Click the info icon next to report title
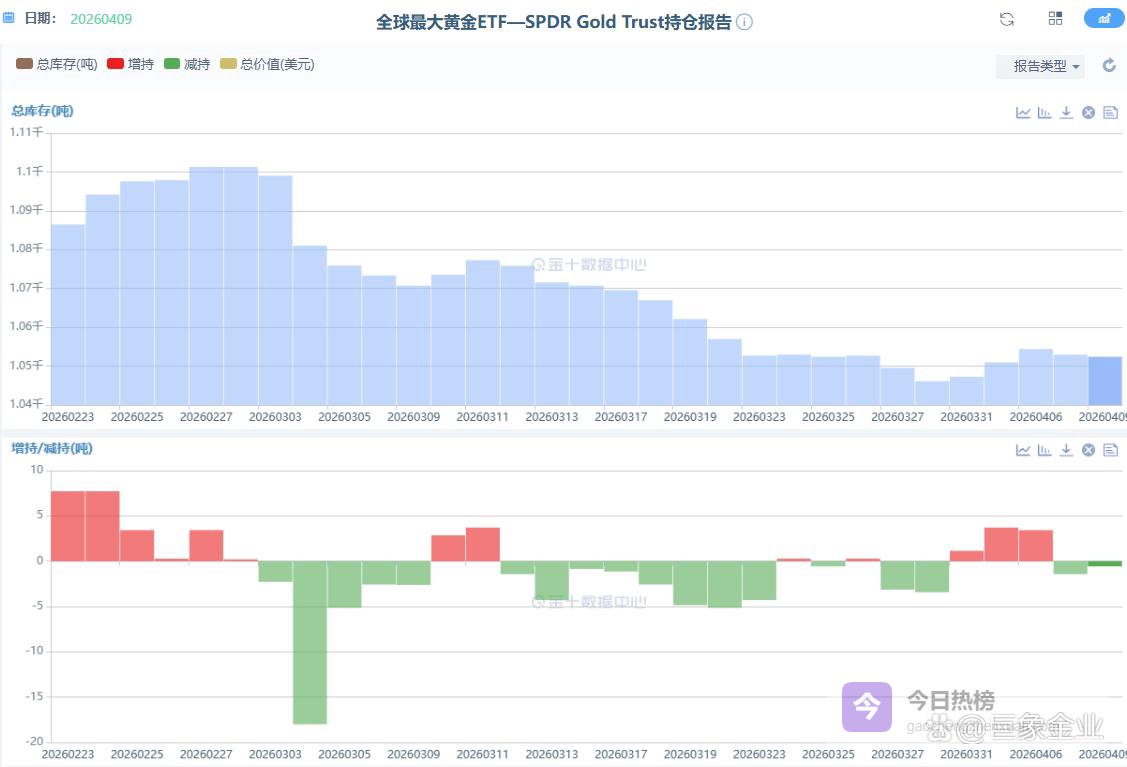The width and height of the screenshot is (1127, 767). (x=745, y=22)
